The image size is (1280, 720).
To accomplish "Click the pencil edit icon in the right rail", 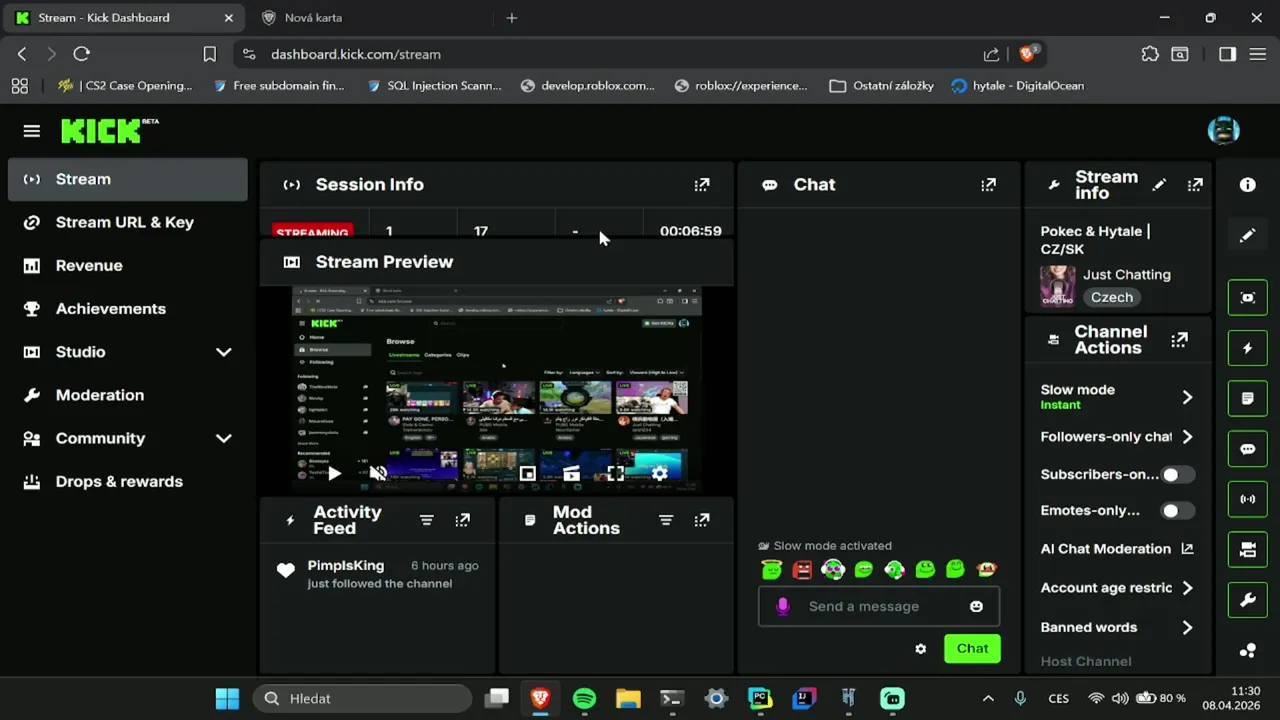I will coord(1248,236).
